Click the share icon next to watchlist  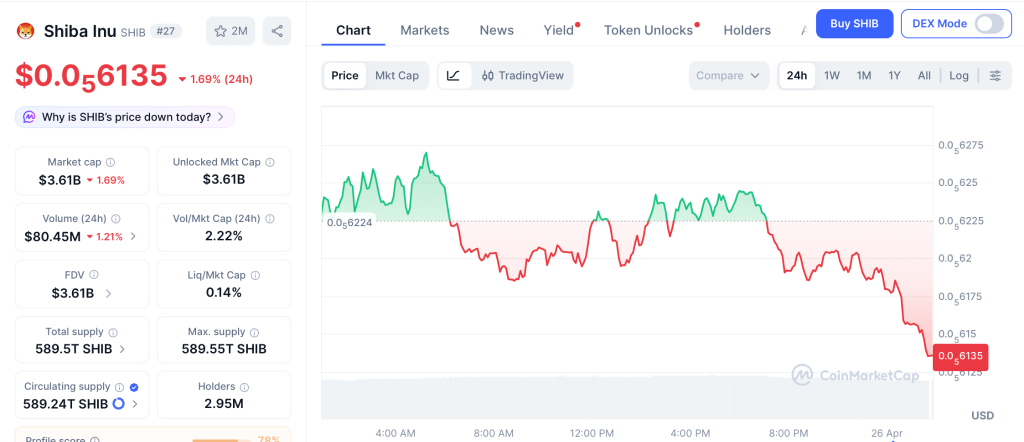point(277,31)
